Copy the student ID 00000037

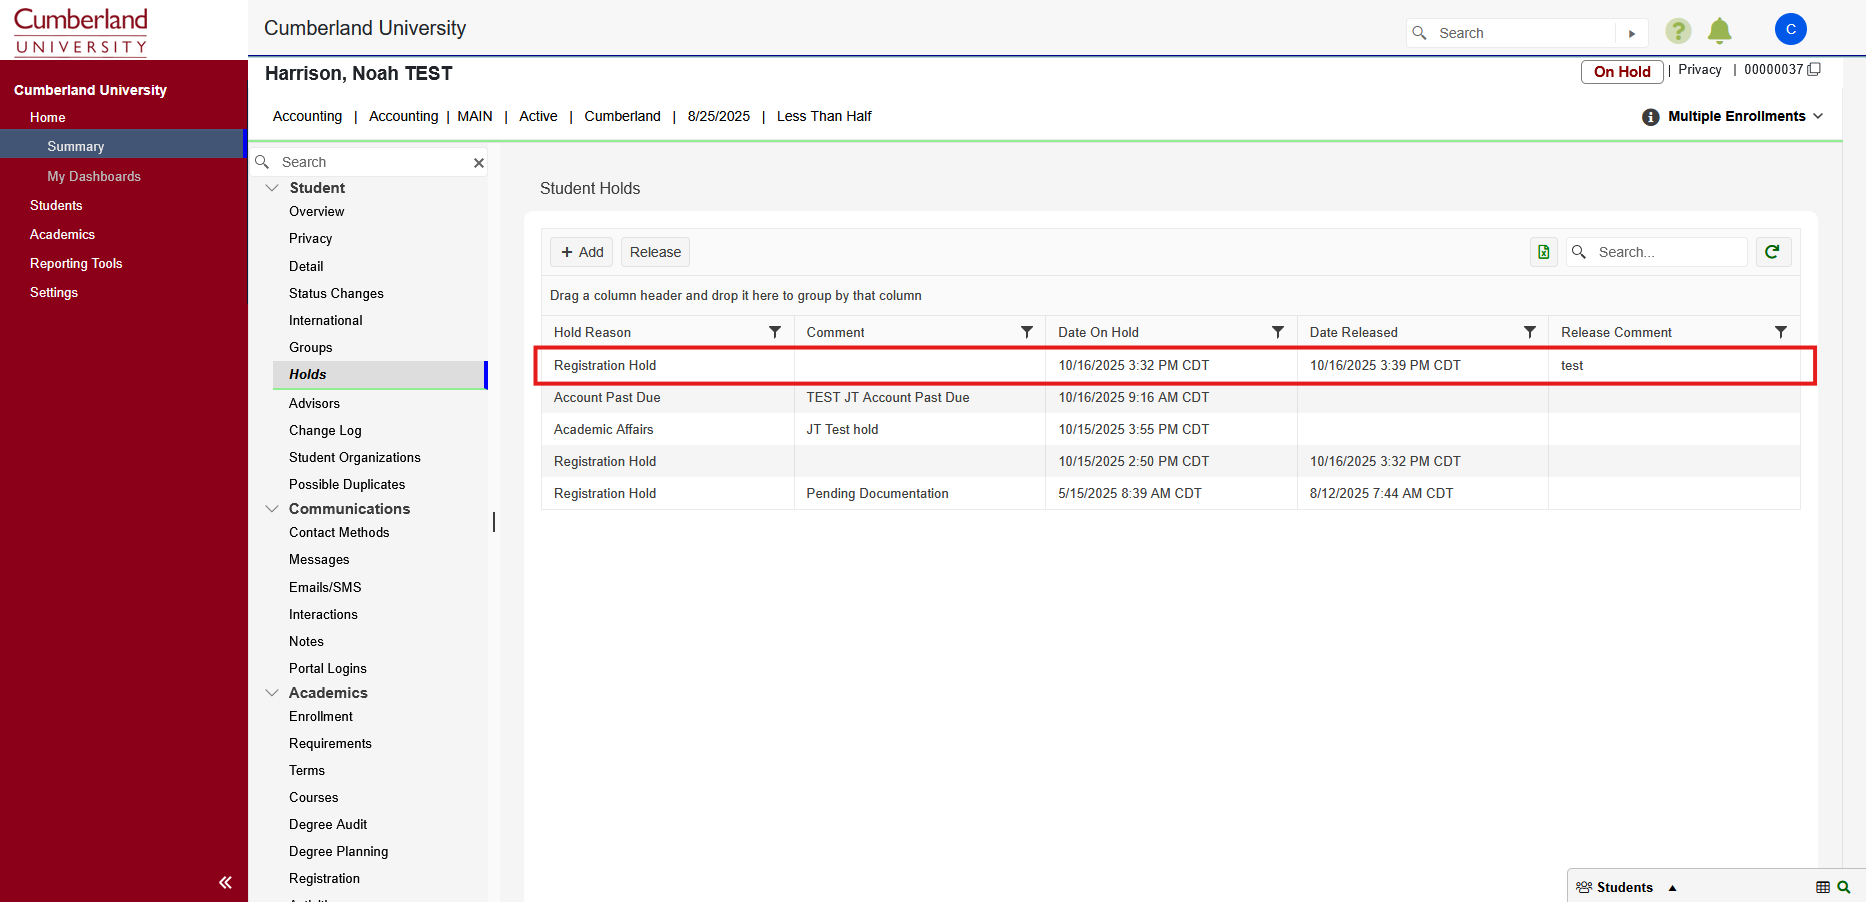[x=1814, y=69]
